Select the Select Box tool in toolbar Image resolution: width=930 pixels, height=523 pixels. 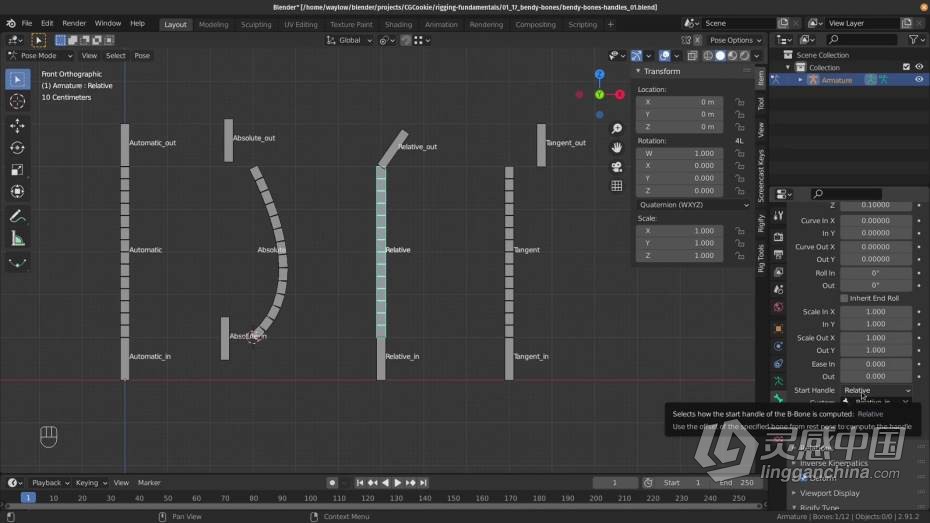pos(17,79)
